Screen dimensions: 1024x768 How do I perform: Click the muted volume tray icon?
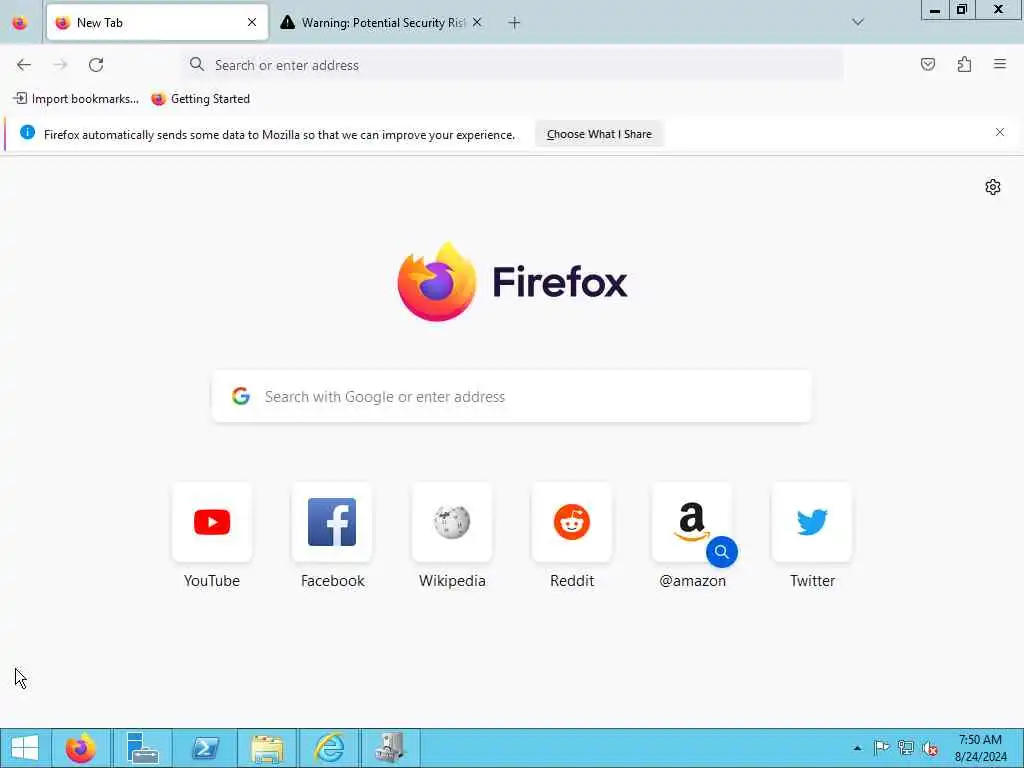[x=930, y=748]
